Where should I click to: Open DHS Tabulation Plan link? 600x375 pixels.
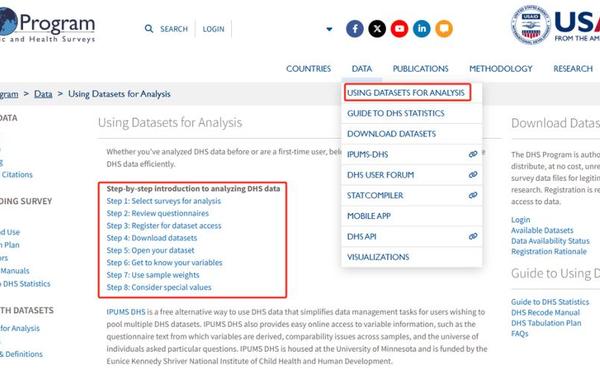tap(546, 323)
